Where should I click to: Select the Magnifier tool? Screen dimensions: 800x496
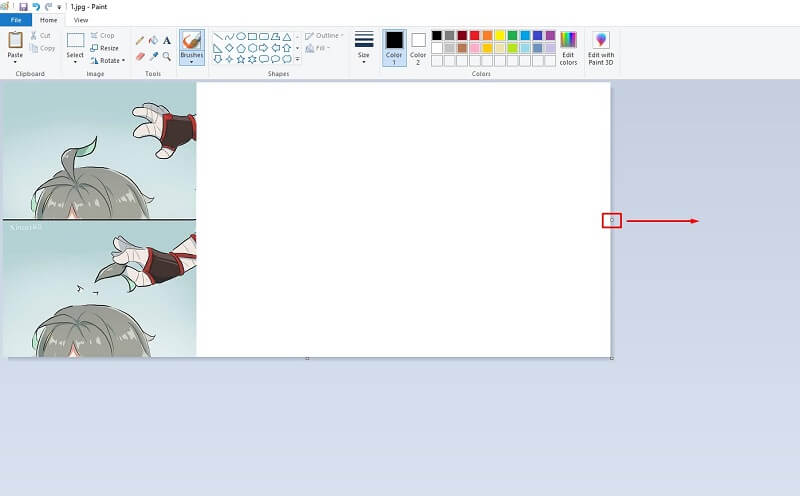coord(167,56)
